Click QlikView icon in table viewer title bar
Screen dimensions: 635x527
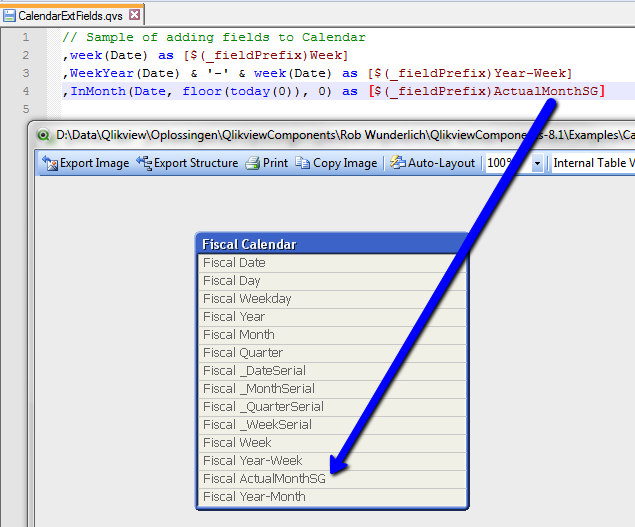pos(43,135)
